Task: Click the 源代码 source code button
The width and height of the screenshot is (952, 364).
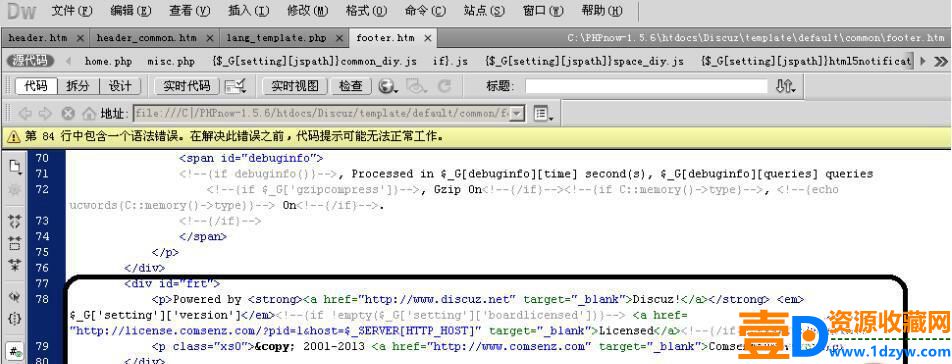Action: (x=31, y=61)
